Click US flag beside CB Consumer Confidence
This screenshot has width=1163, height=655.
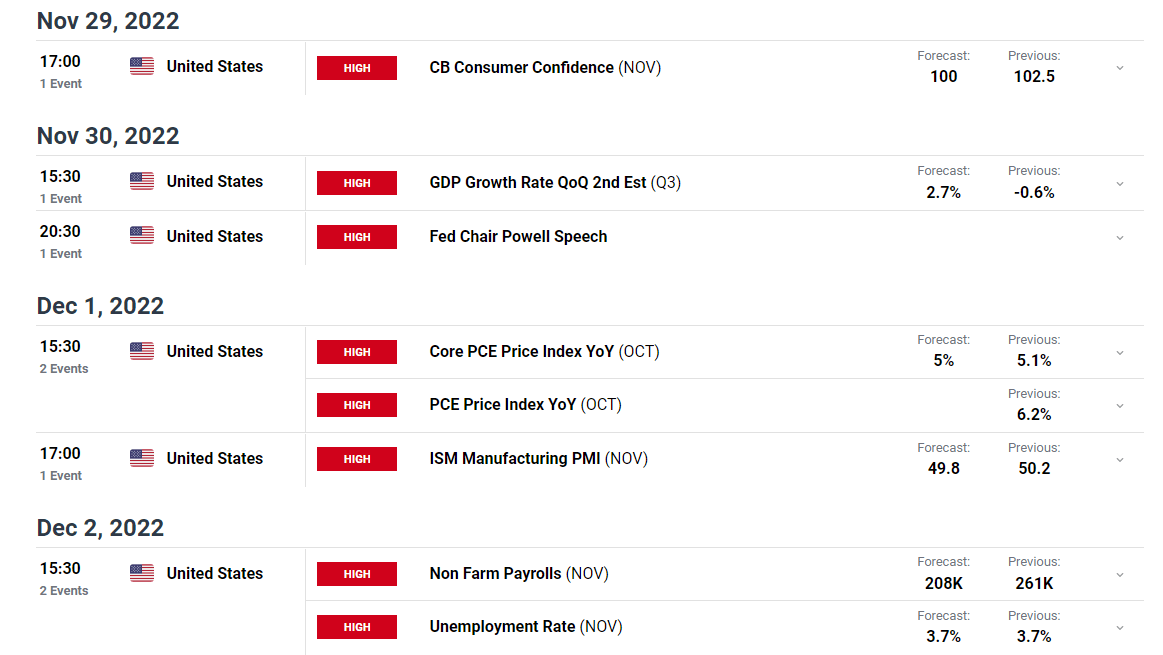point(142,66)
